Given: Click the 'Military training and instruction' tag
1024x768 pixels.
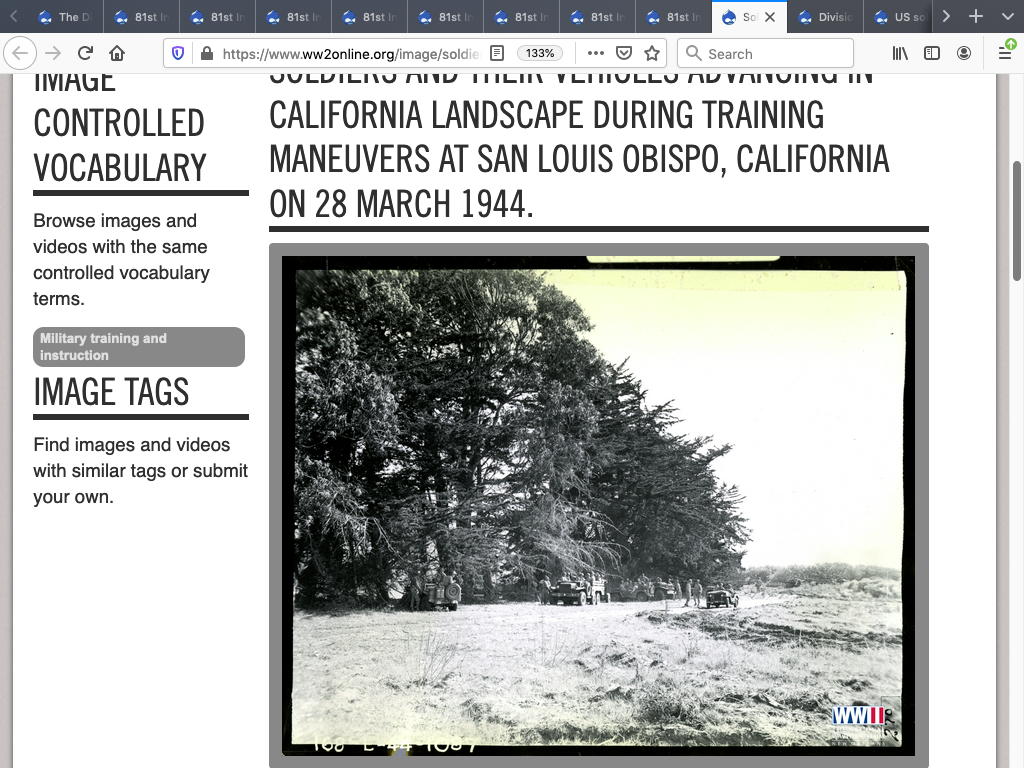Looking at the screenshot, I should pos(139,347).
